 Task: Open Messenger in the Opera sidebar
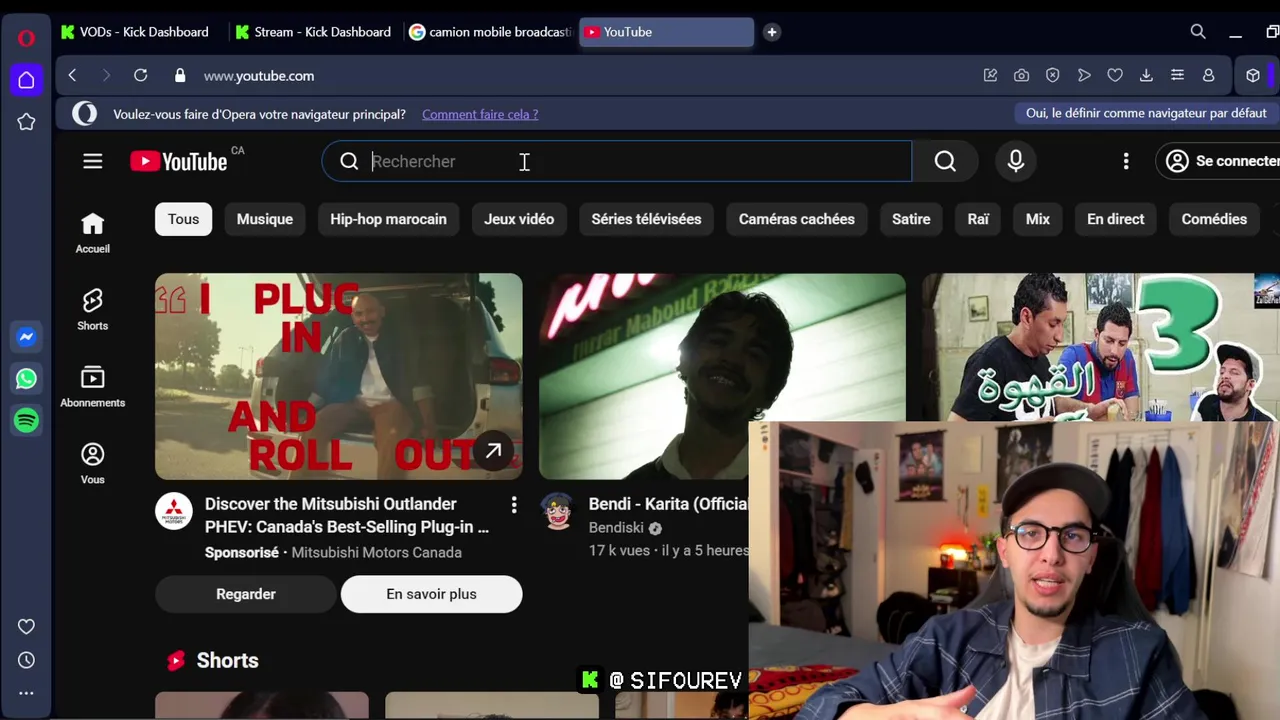pyautogui.click(x=26, y=337)
